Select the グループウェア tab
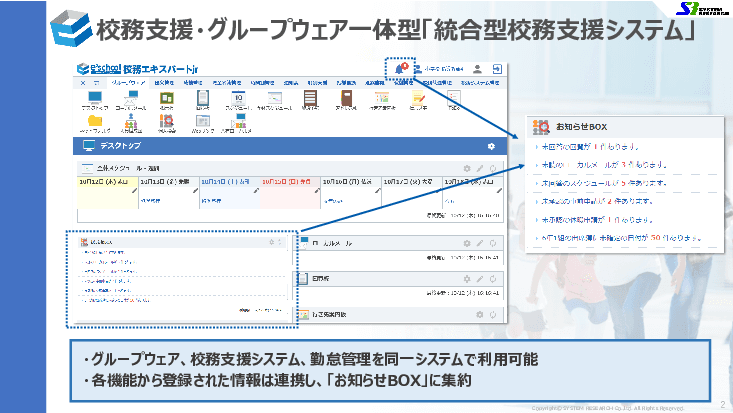 (x=128, y=83)
